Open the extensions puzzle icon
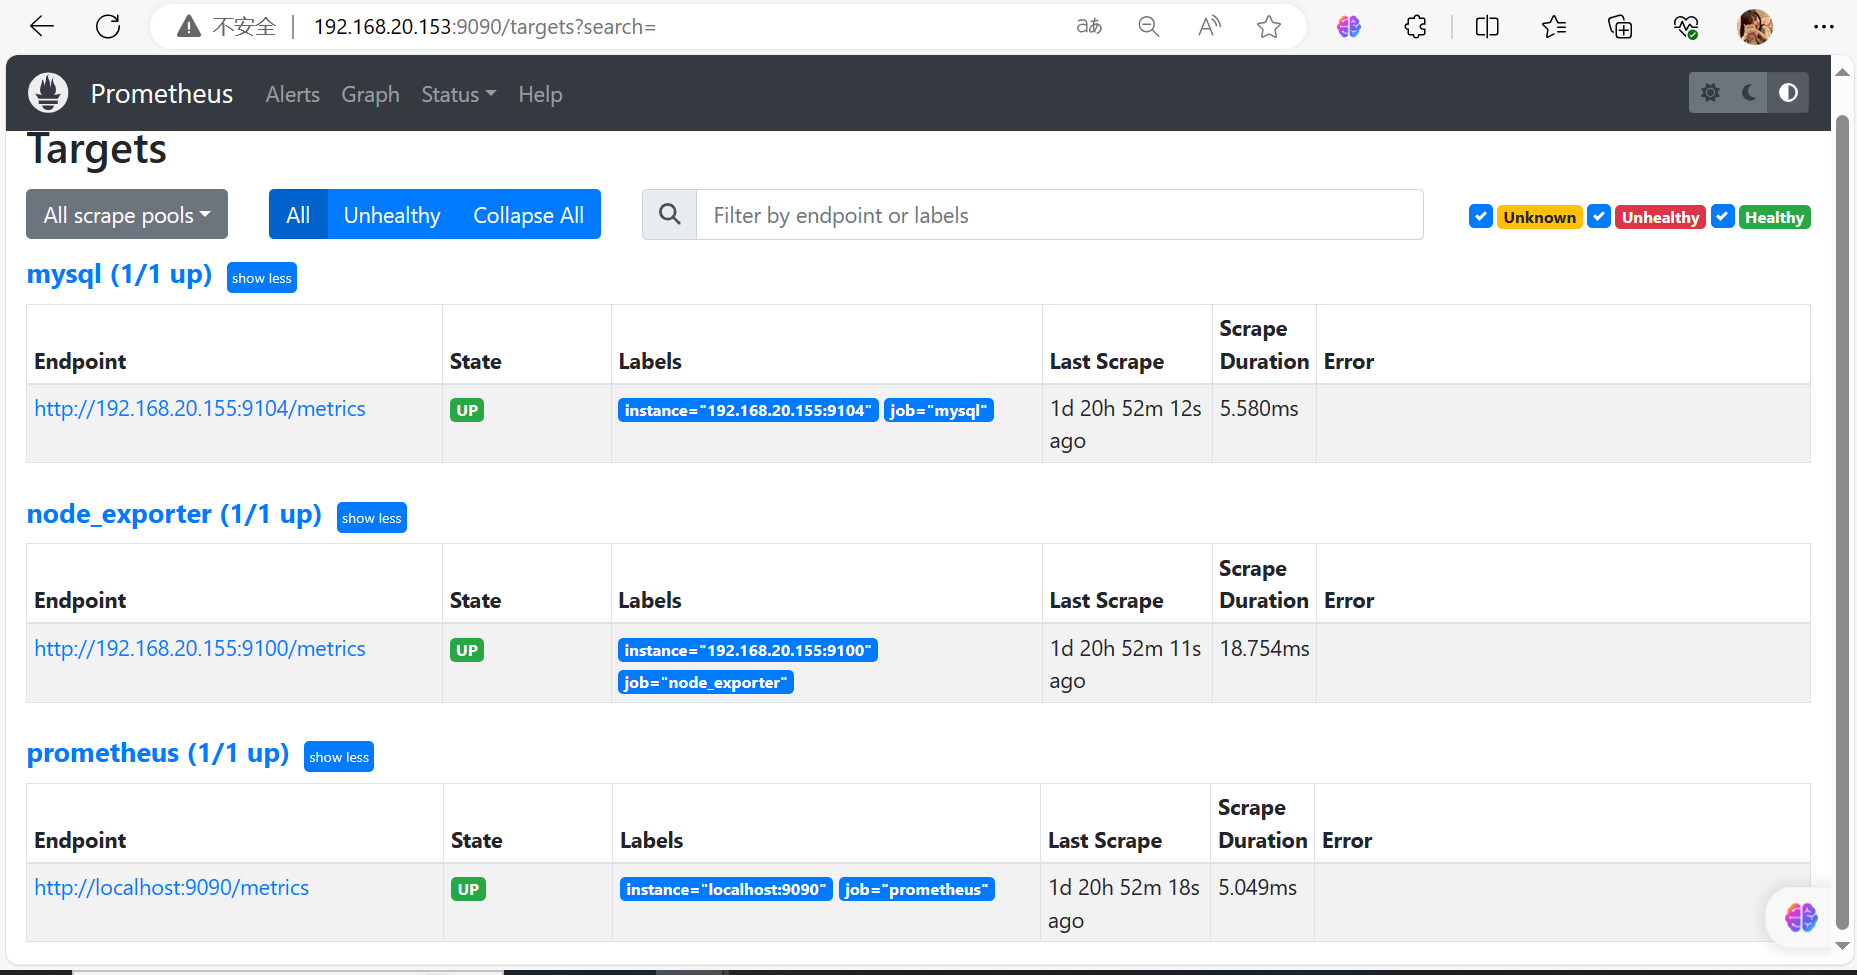Image resolution: width=1857 pixels, height=975 pixels. point(1415,27)
